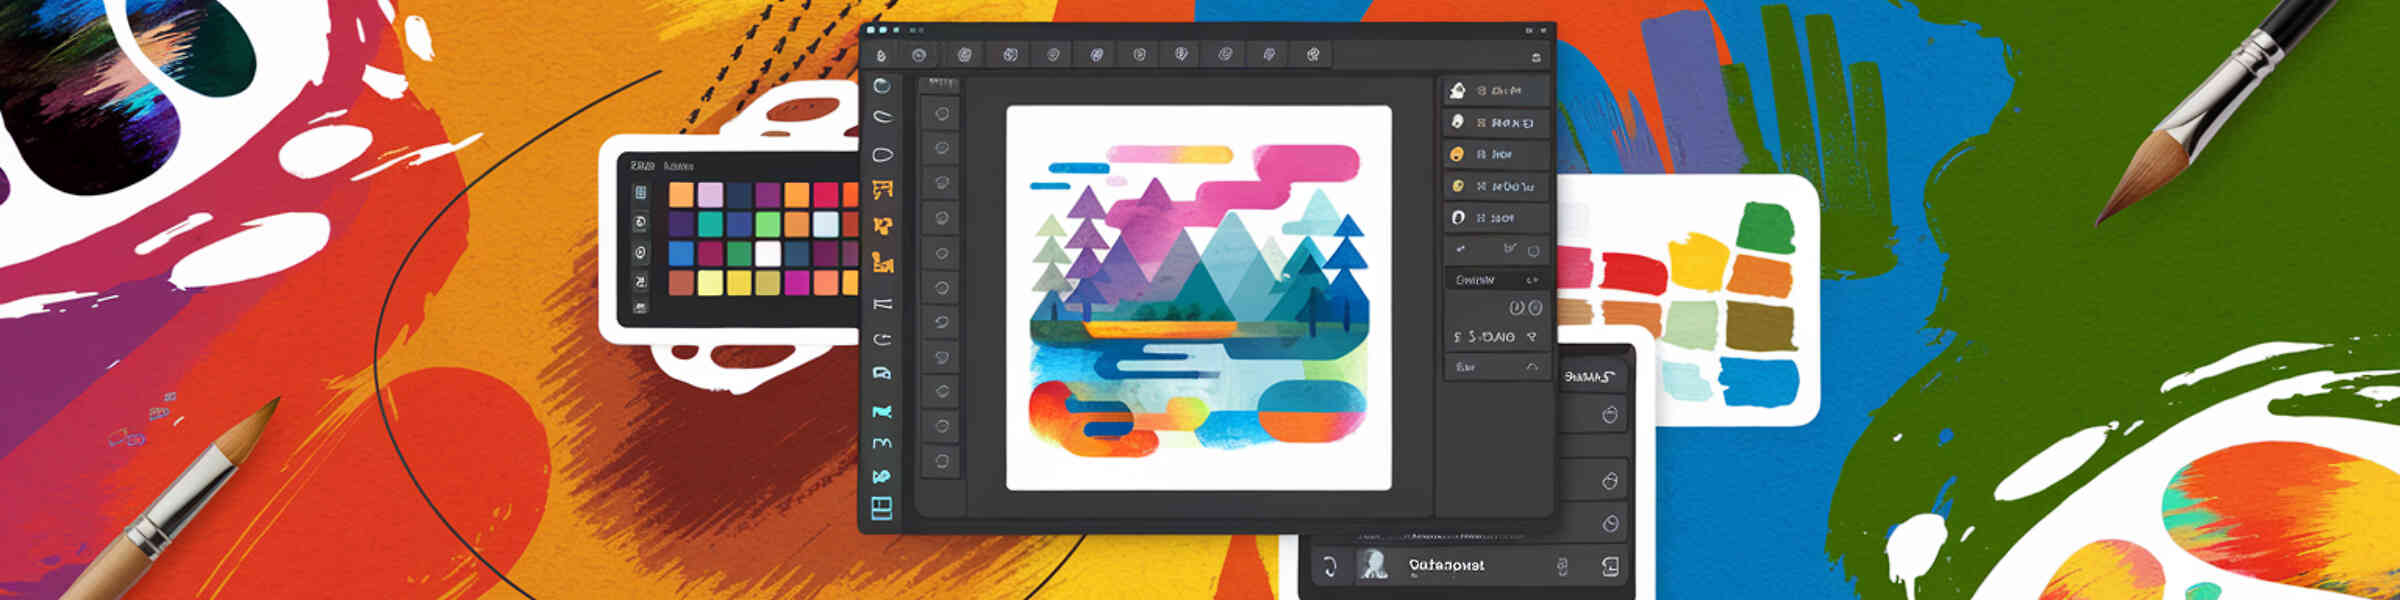Select the teal swatch in the palette panel
The image size is (2400, 600).
click(x=710, y=224)
